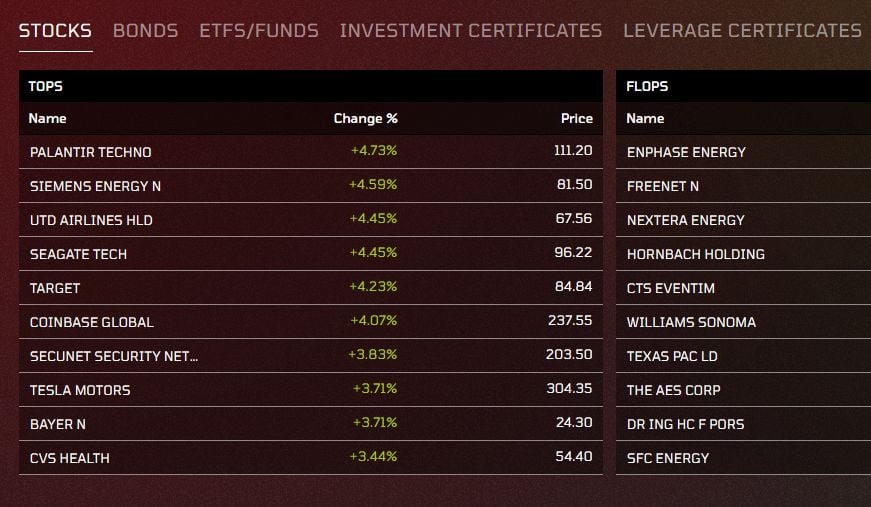The image size is (871, 507).
Task: Open UTD Airlines HLD stock
Action: tap(91, 220)
